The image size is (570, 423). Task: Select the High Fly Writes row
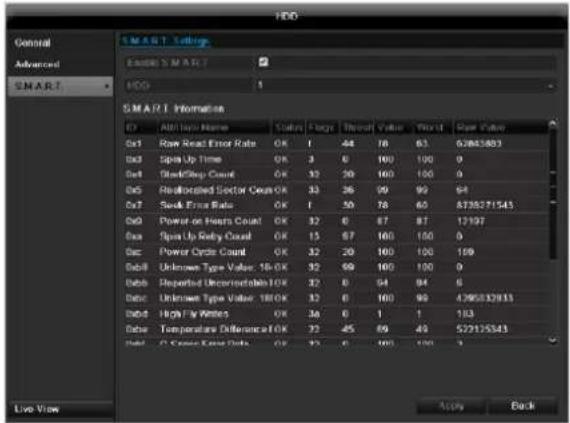pyautogui.click(x=336, y=314)
